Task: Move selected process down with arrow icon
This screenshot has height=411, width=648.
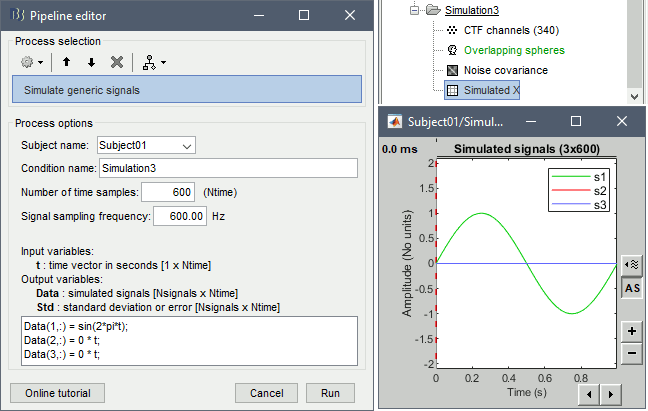Action: pyautogui.click(x=92, y=62)
